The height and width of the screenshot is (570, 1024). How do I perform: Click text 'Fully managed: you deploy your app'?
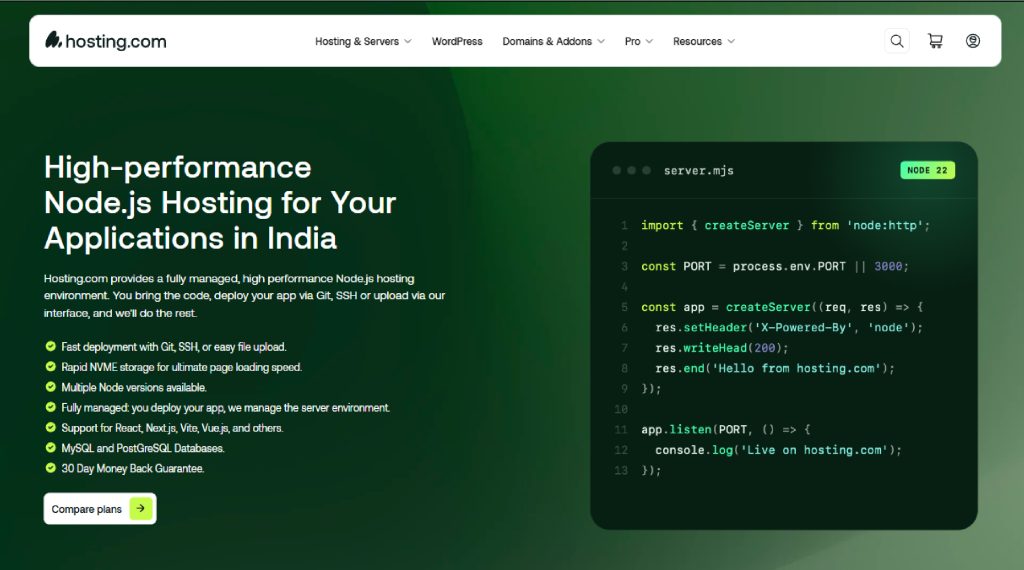225,407
